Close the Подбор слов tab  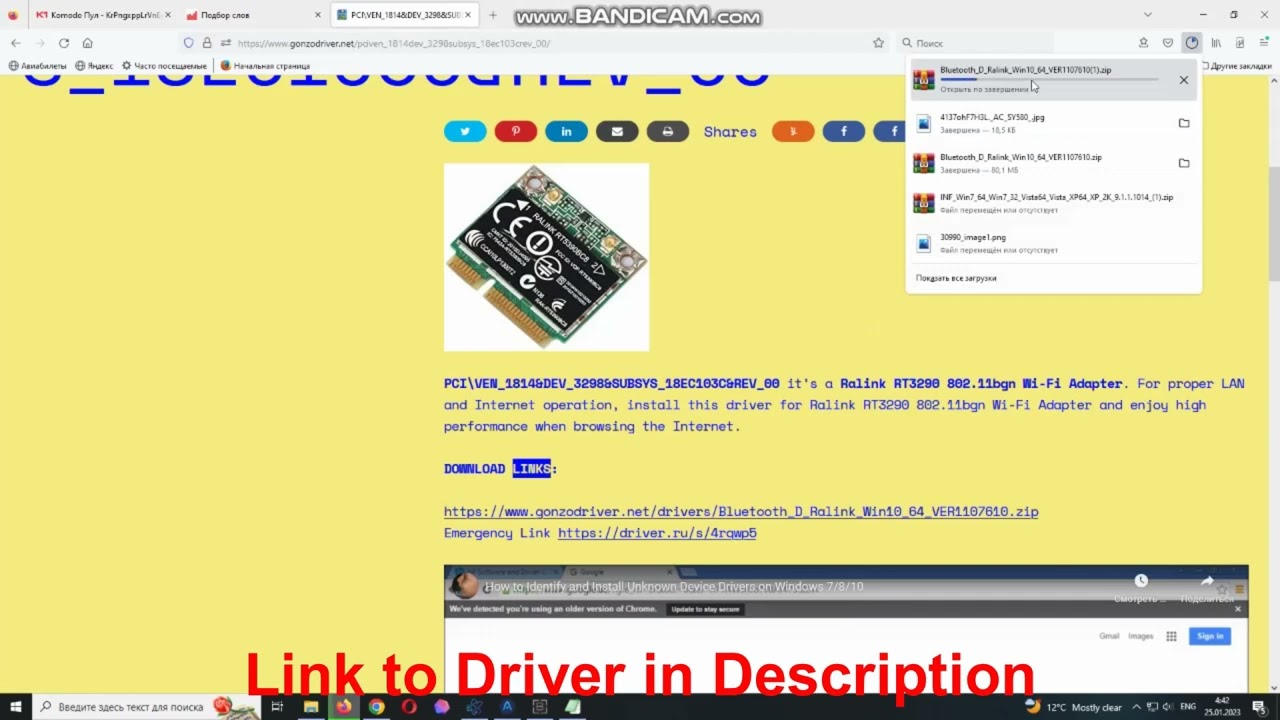pos(317,15)
